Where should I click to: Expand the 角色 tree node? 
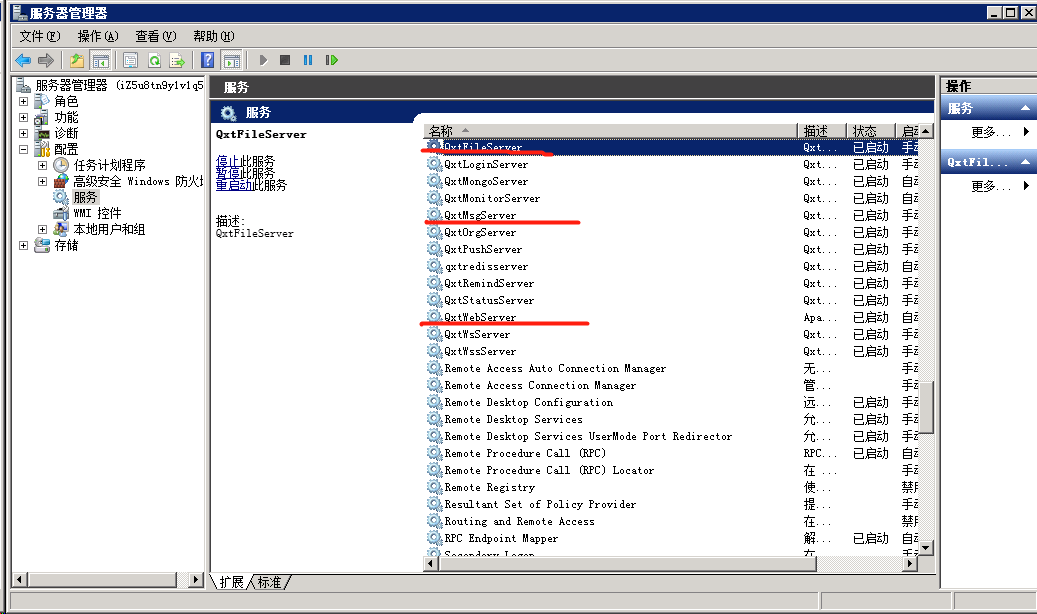pyautogui.click(x=24, y=102)
